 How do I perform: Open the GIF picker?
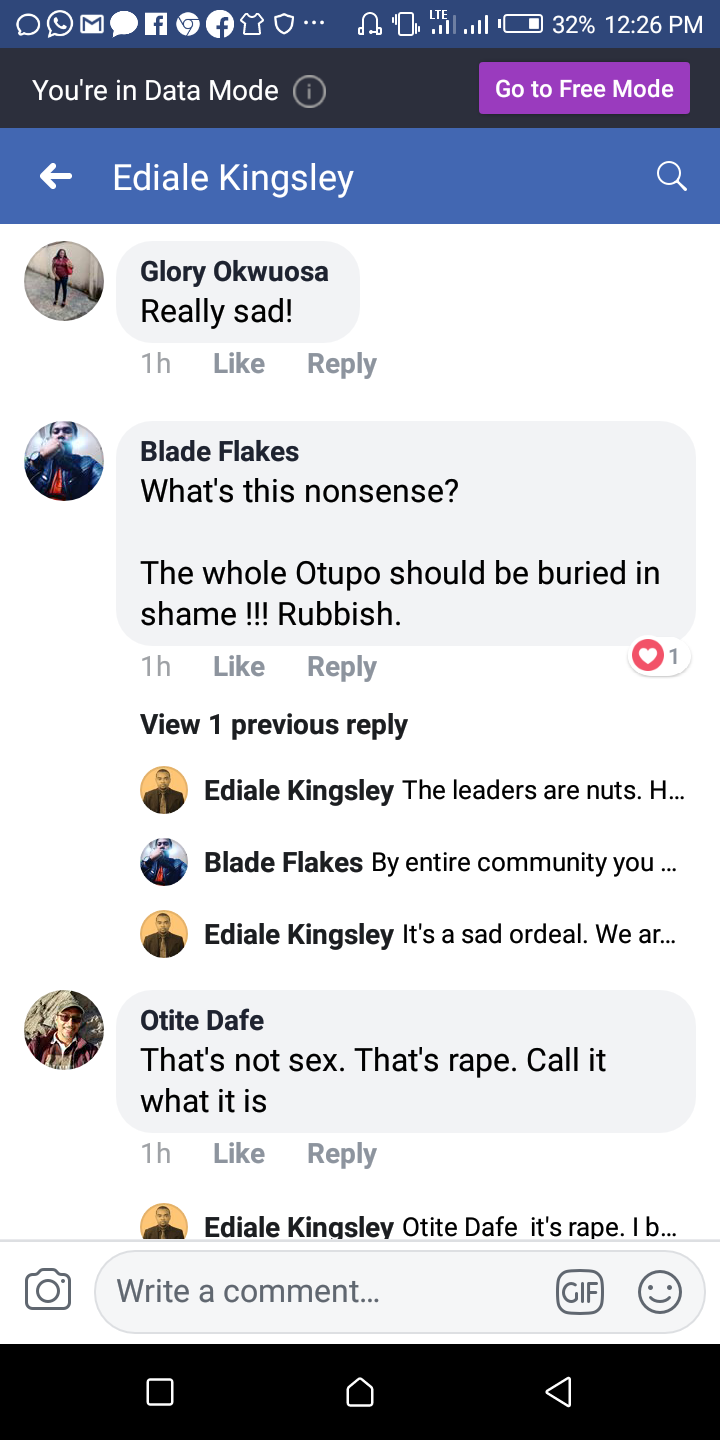[x=579, y=1292]
